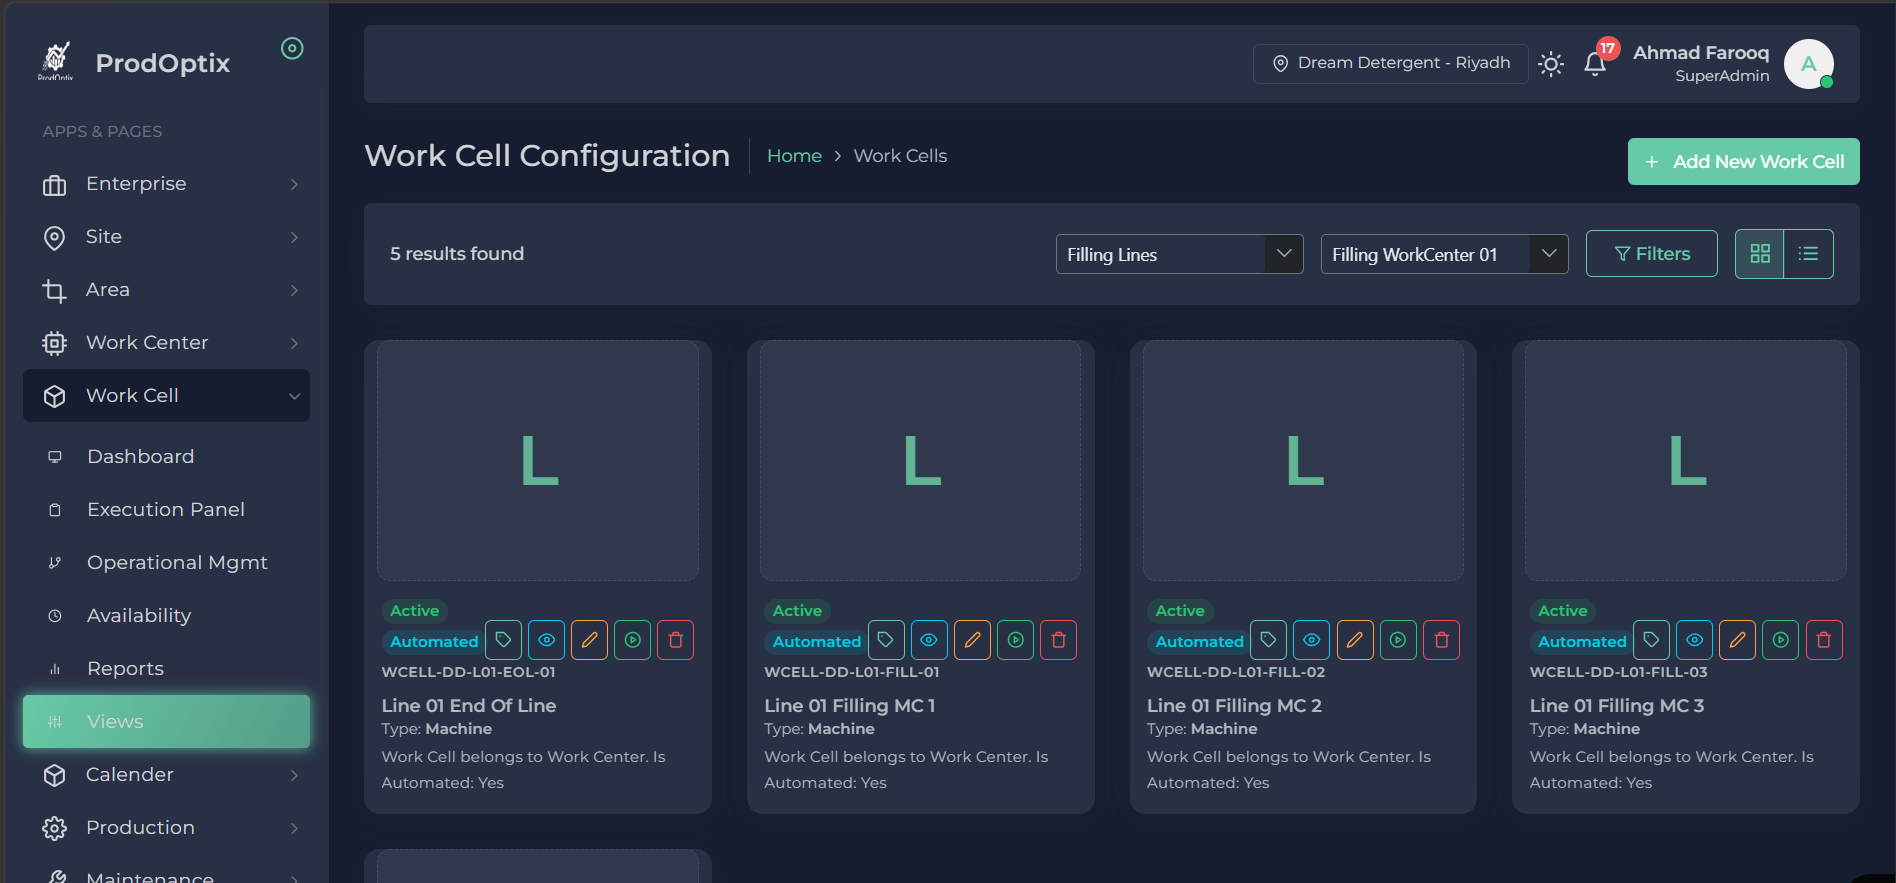Image resolution: width=1896 pixels, height=883 pixels.
Task: Click Add New Work Cell button
Action: (1744, 162)
